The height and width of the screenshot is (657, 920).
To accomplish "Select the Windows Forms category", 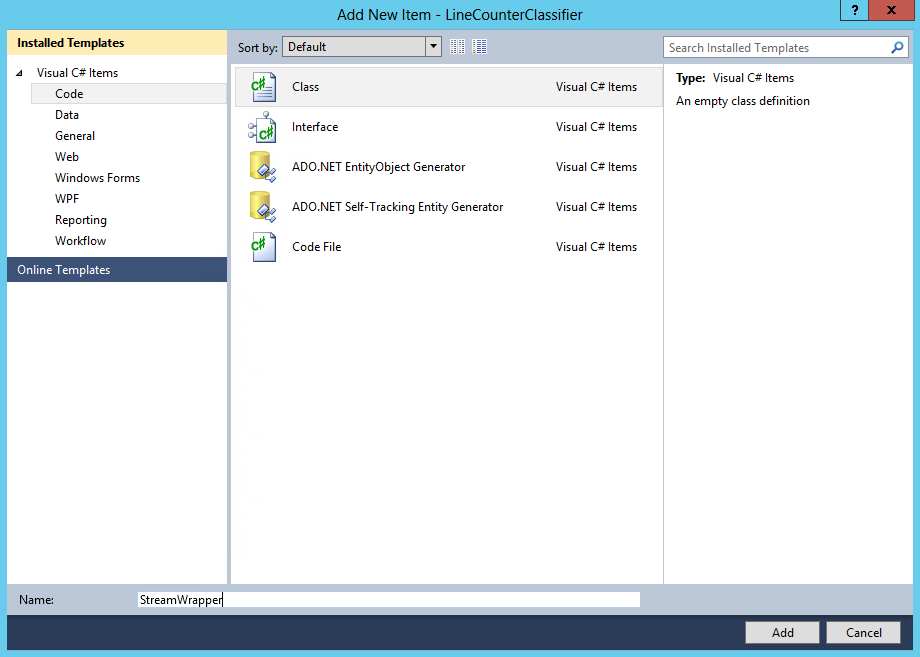I will [x=97, y=177].
